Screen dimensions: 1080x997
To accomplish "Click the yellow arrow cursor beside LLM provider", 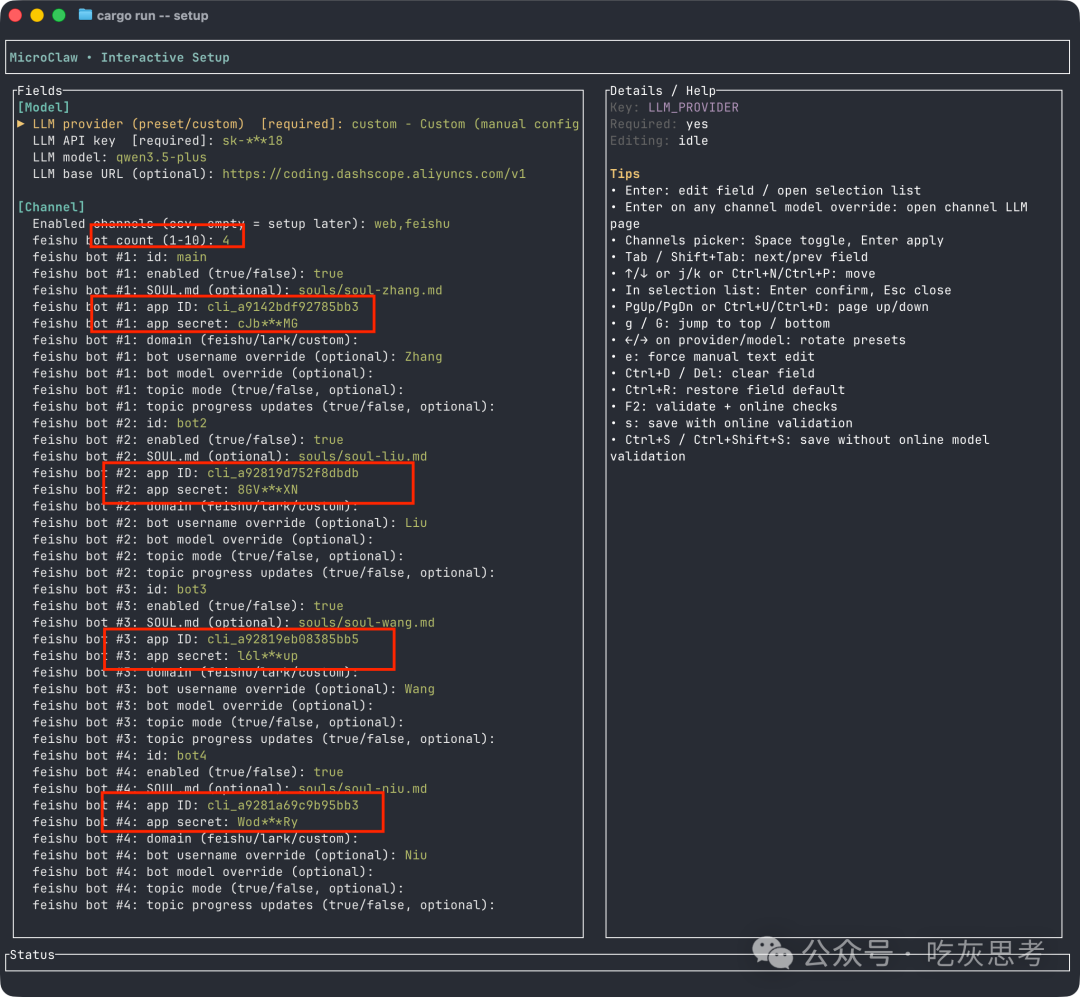I will (21, 124).
